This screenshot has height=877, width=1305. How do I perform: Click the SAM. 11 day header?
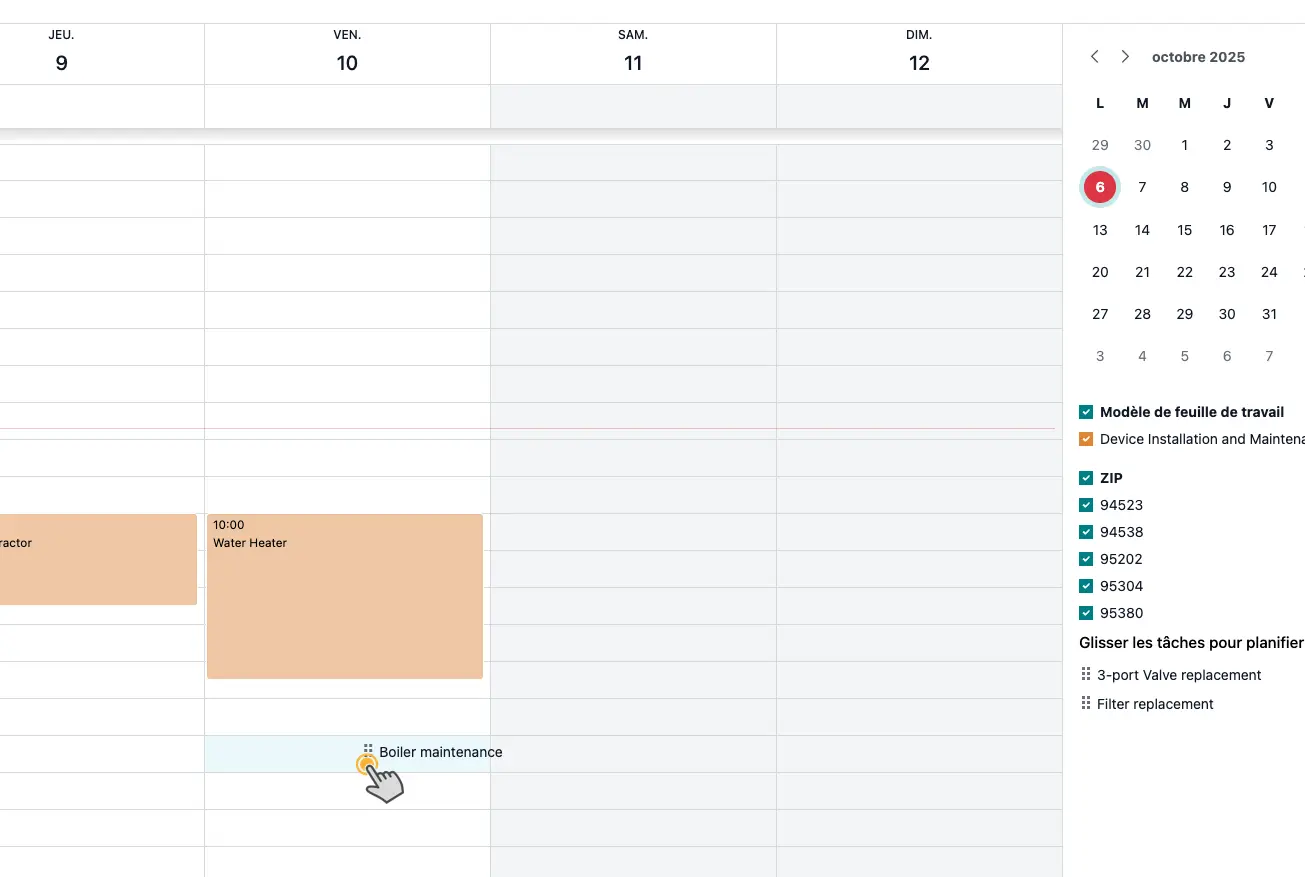pyautogui.click(x=633, y=54)
